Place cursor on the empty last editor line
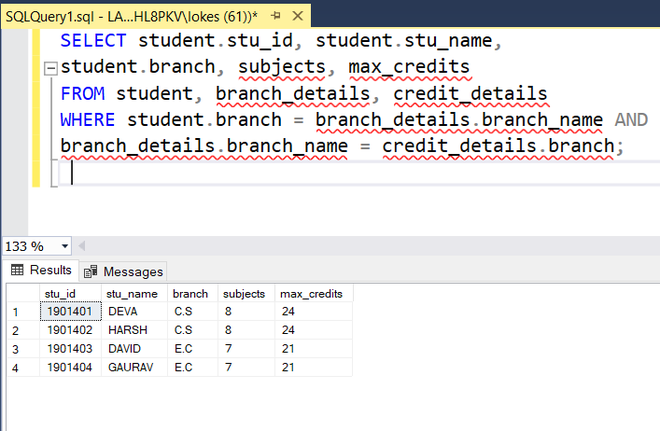Screen dimensions: 660x431 click(x=300, y=173)
